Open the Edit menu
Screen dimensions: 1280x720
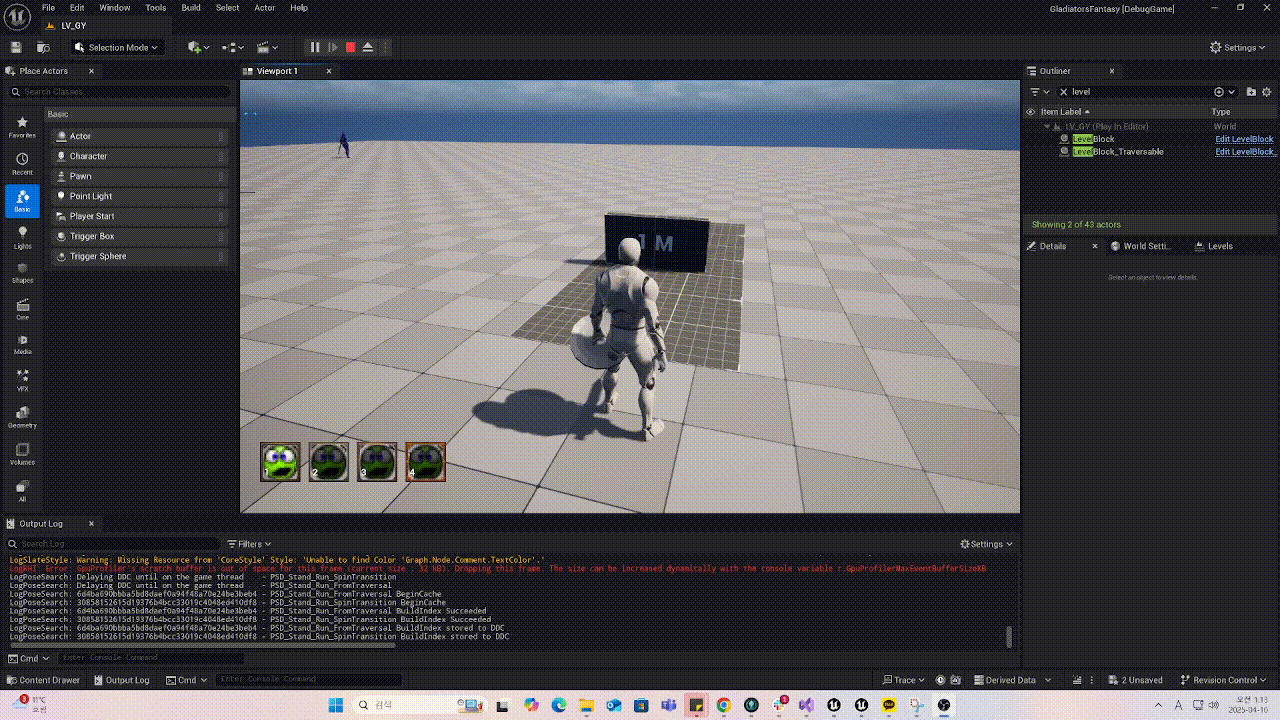[x=77, y=7]
